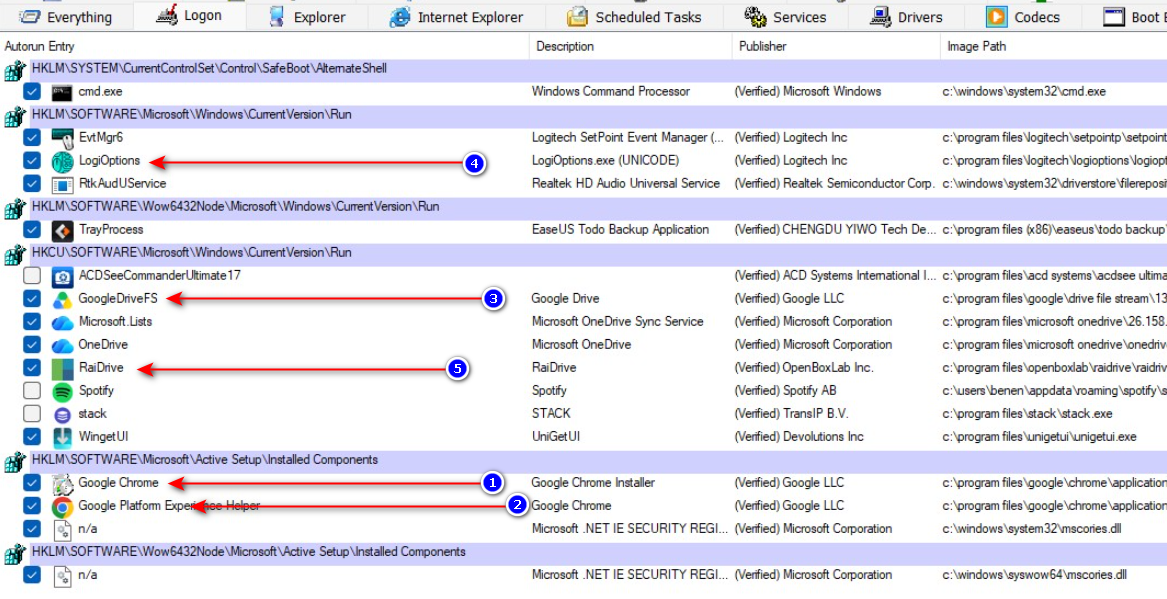Image resolution: width=1167 pixels, height=599 pixels.
Task: Click the RtkAudUService entry icon
Action: pyautogui.click(x=62, y=184)
